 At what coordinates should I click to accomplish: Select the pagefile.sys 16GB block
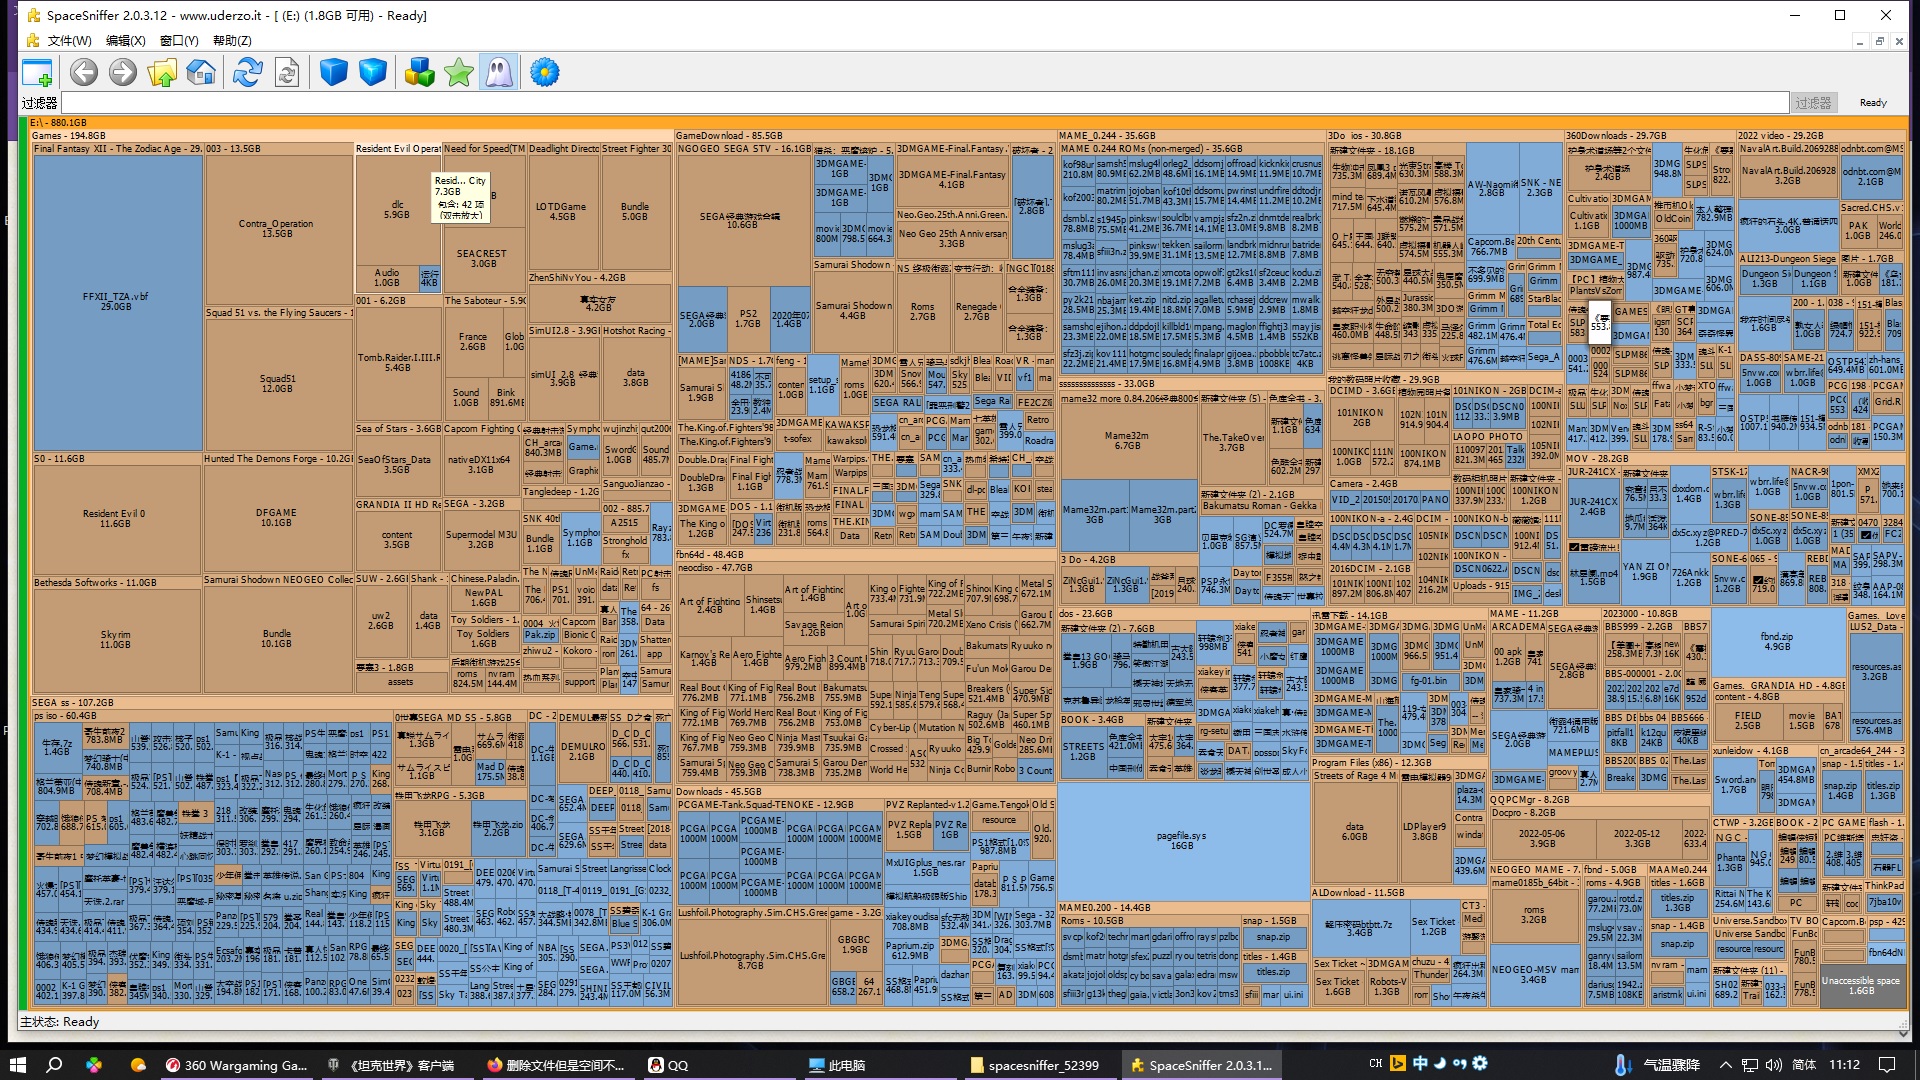point(1182,838)
